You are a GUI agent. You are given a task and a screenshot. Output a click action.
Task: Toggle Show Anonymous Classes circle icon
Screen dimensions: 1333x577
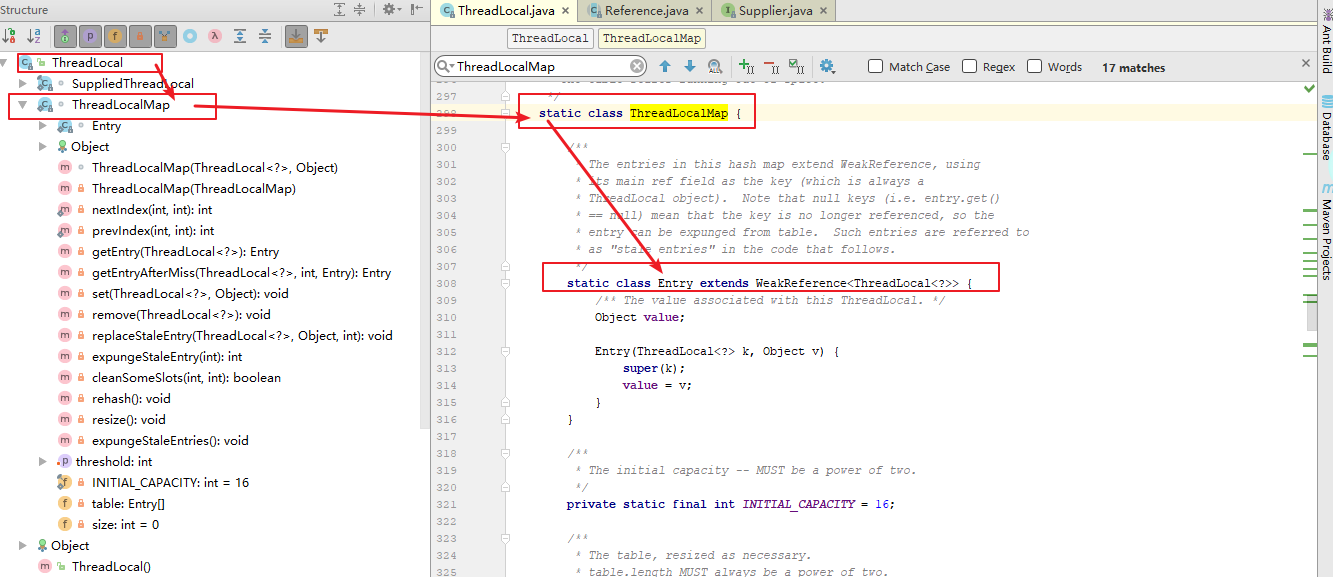190,36
